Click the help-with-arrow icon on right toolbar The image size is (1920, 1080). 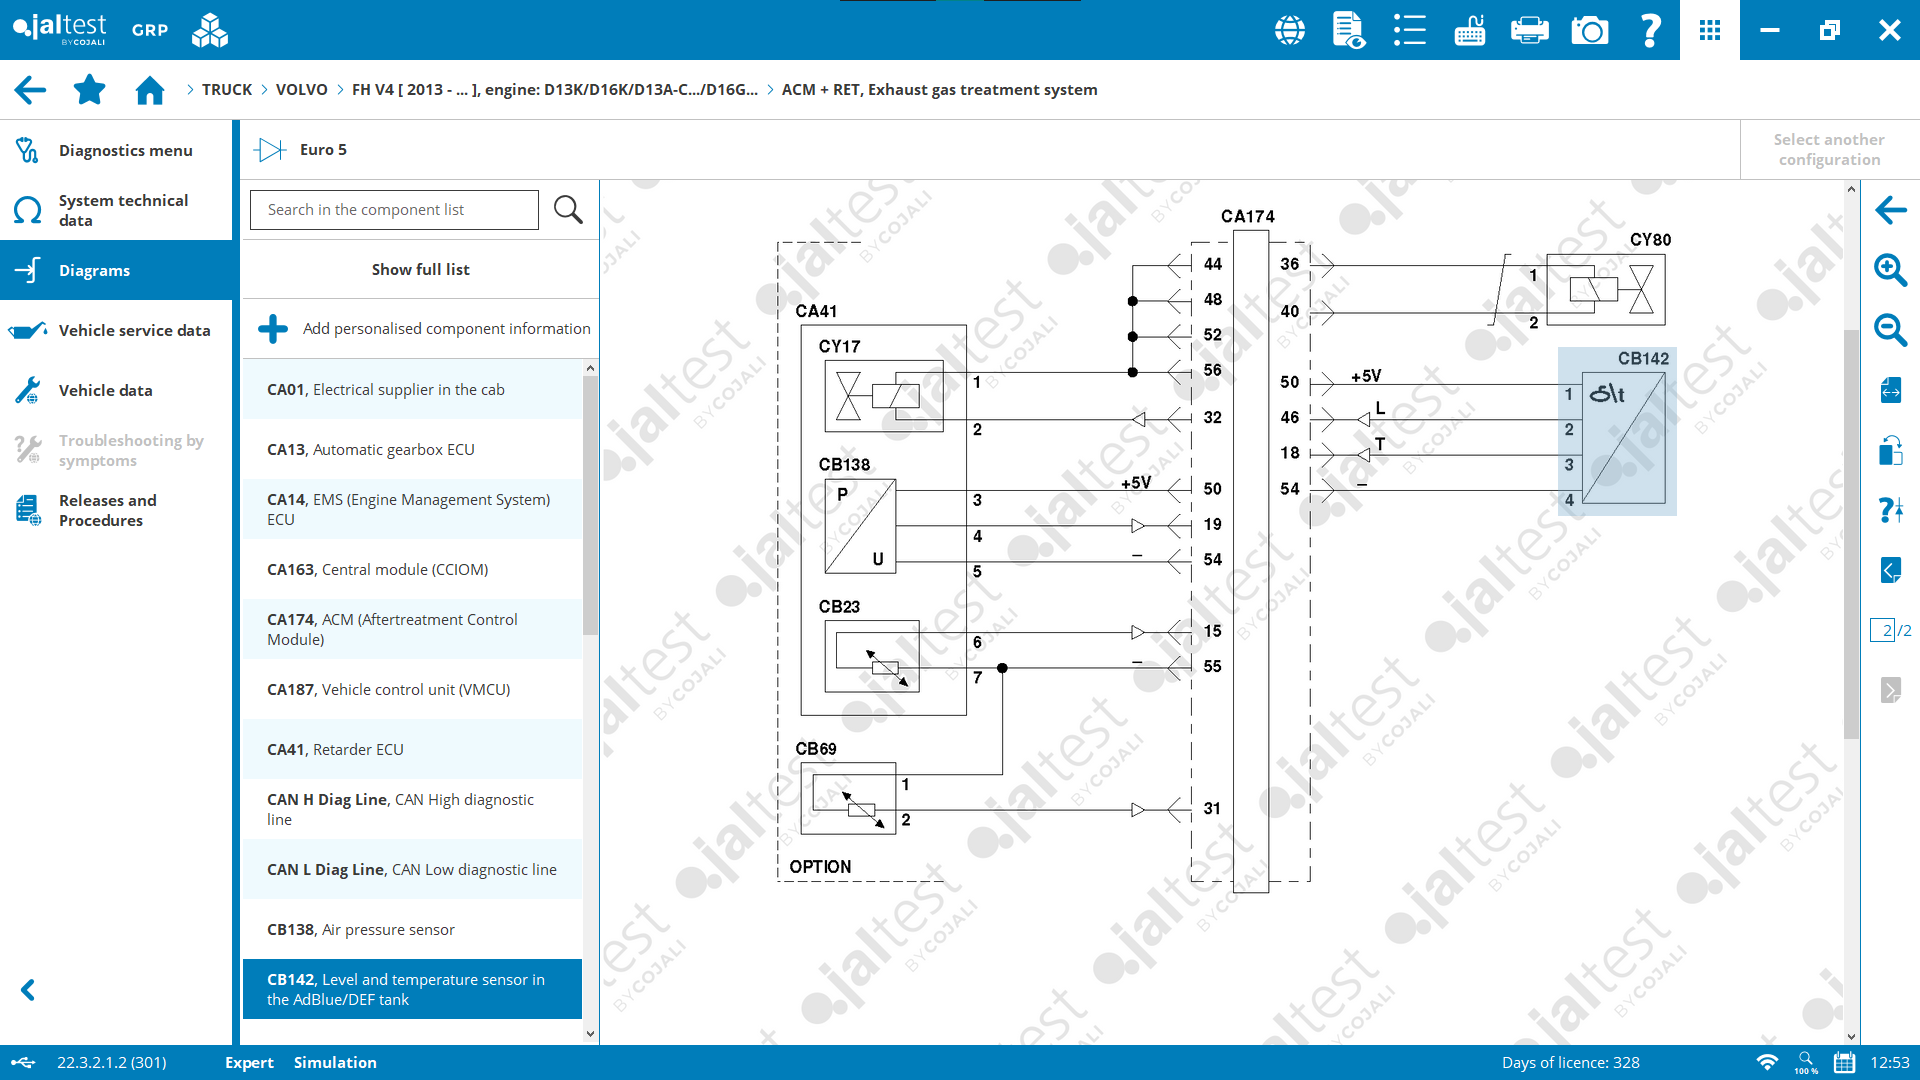(1890, 510)
